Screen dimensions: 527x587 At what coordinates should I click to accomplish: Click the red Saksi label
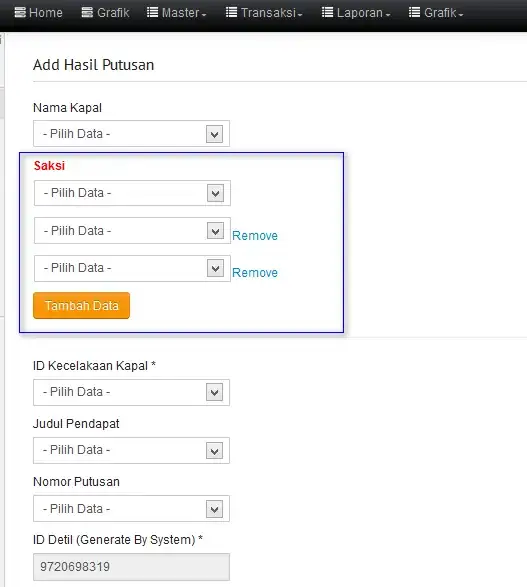49,165
